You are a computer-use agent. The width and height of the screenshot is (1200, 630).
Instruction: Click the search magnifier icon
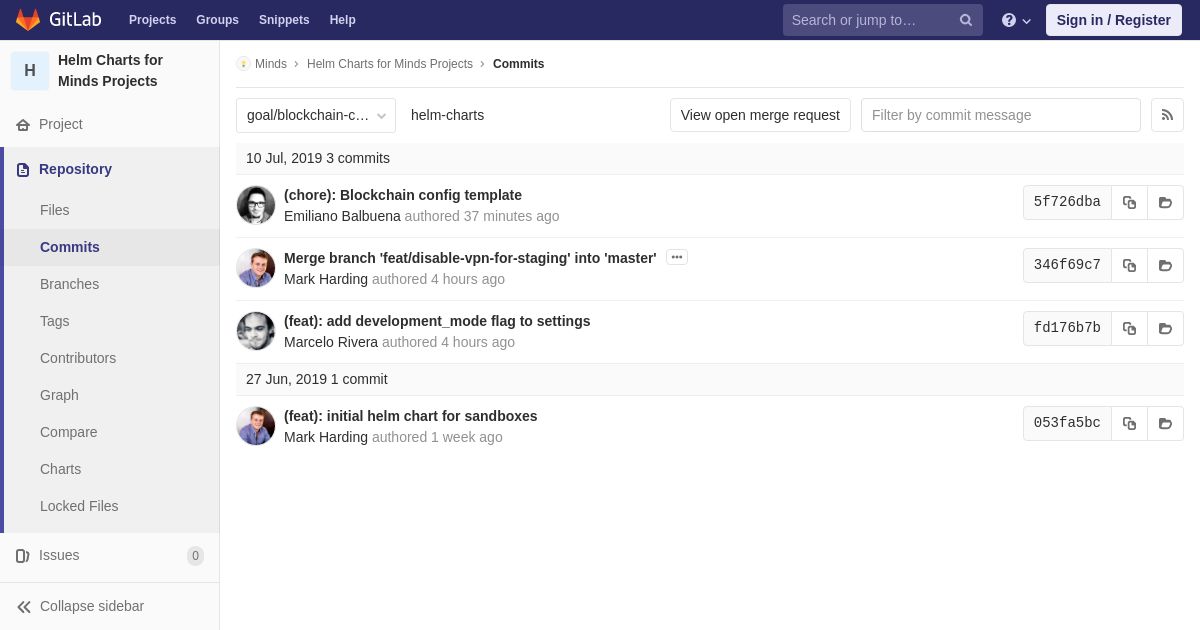tap(965, 20)
